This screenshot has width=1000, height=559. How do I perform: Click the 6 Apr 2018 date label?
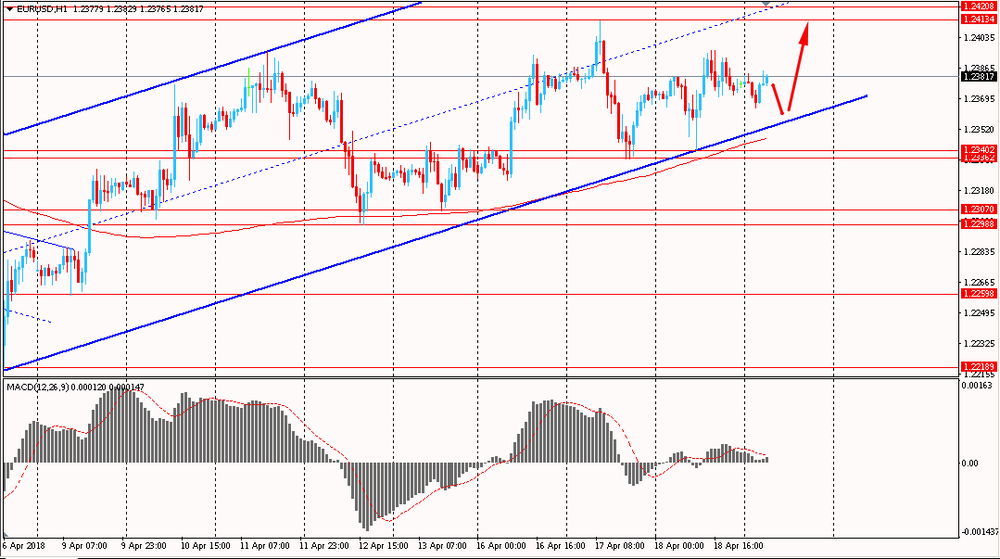24,546
